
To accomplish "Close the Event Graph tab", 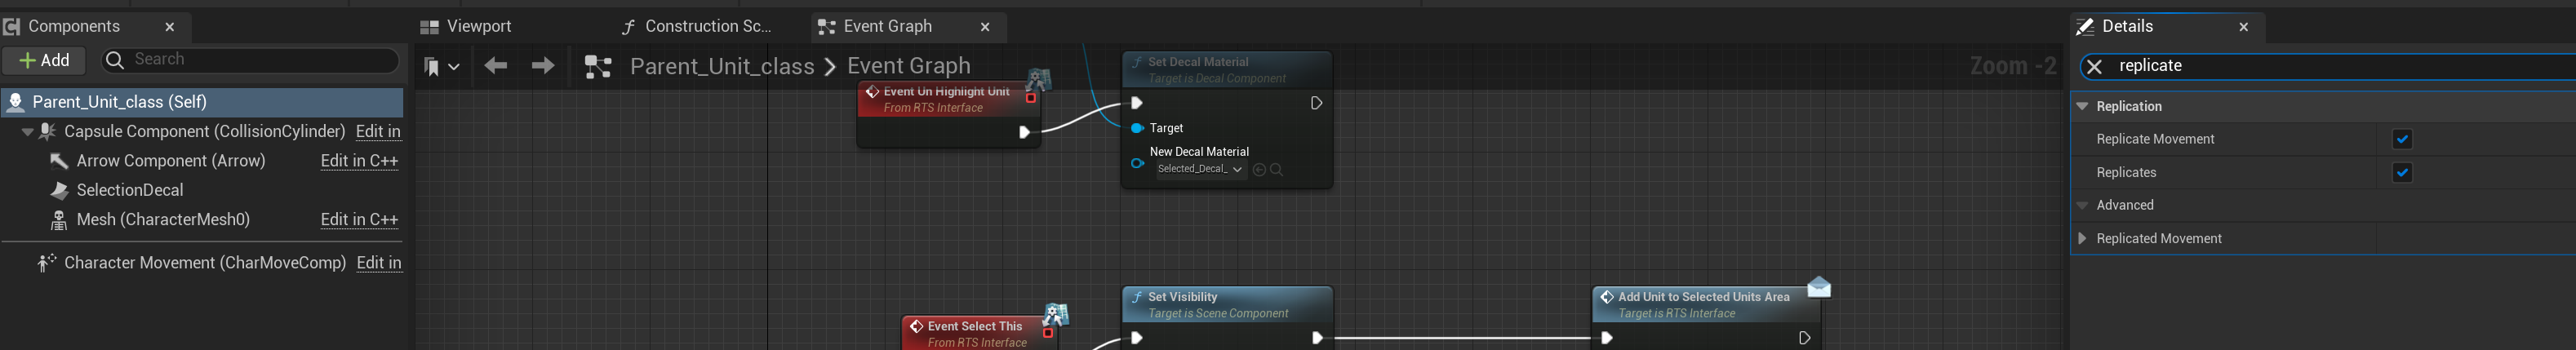I will (985, 27).
